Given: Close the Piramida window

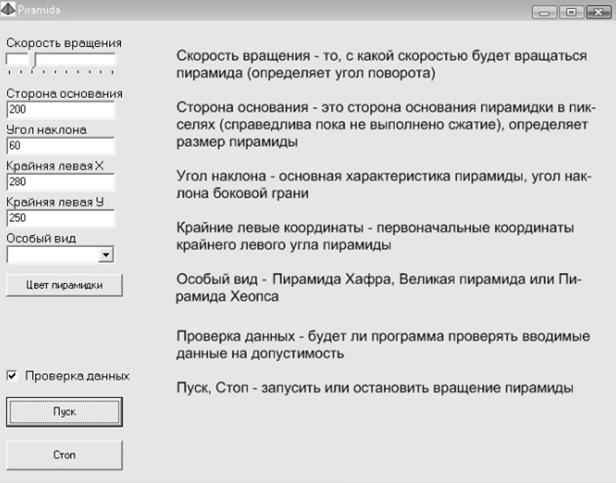Looking at the screenshot, I should [597, 12].
